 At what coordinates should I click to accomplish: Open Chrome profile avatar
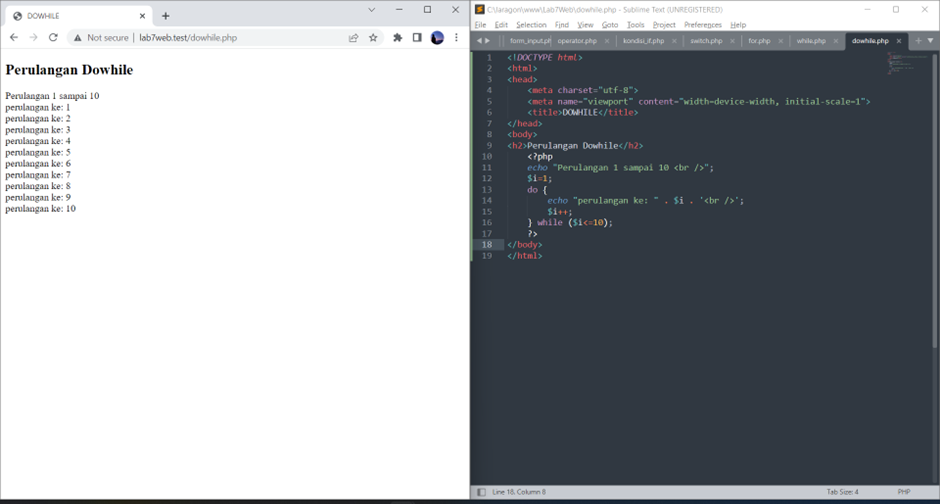pyautogui.click(x=437, y=38)
